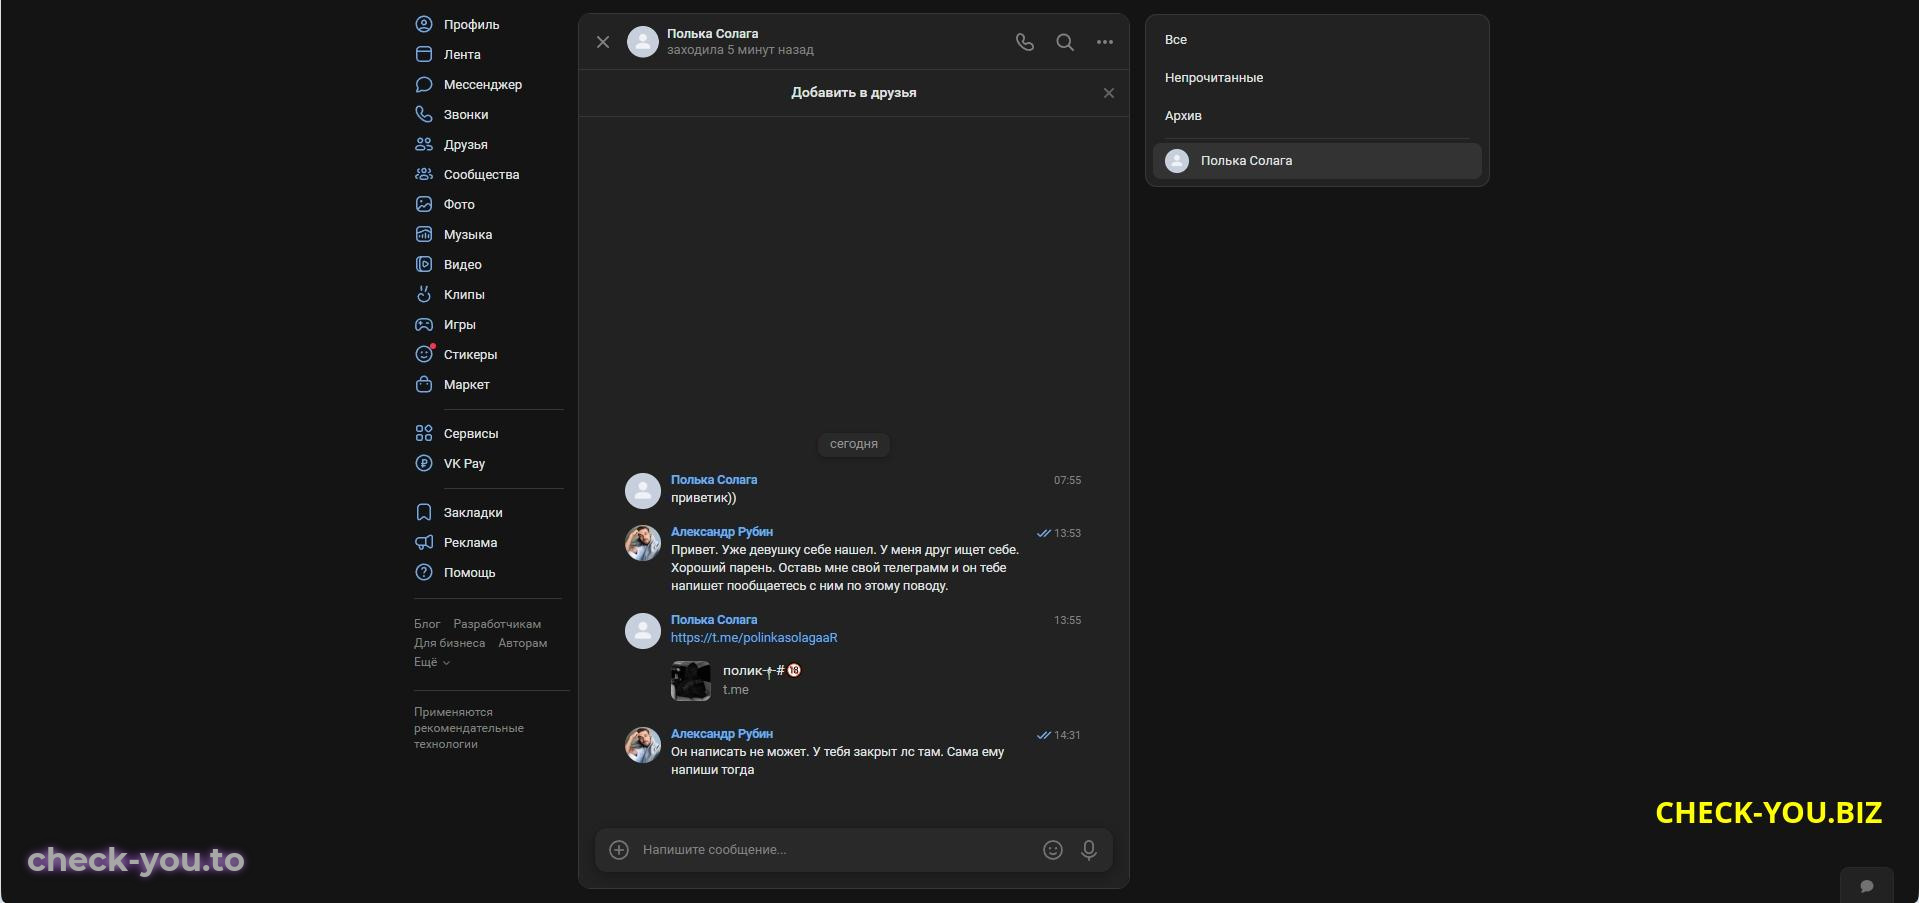This screenshot has width=1919, height=903.
Task: Open the t.me/polinkasolagaaR link
Action: [x=754, y=638]
